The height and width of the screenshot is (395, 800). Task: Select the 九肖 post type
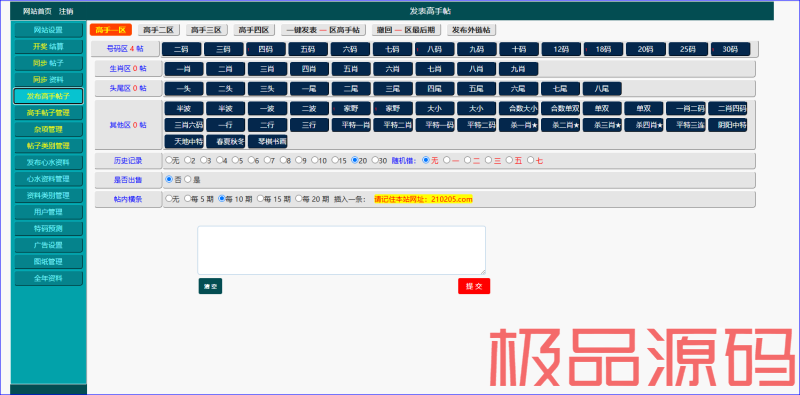[518, 68]
